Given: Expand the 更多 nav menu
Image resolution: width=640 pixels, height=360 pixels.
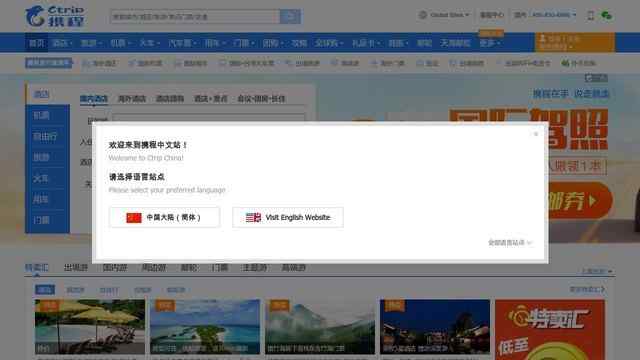Looking at the screenshot, I should pos(490,43).
